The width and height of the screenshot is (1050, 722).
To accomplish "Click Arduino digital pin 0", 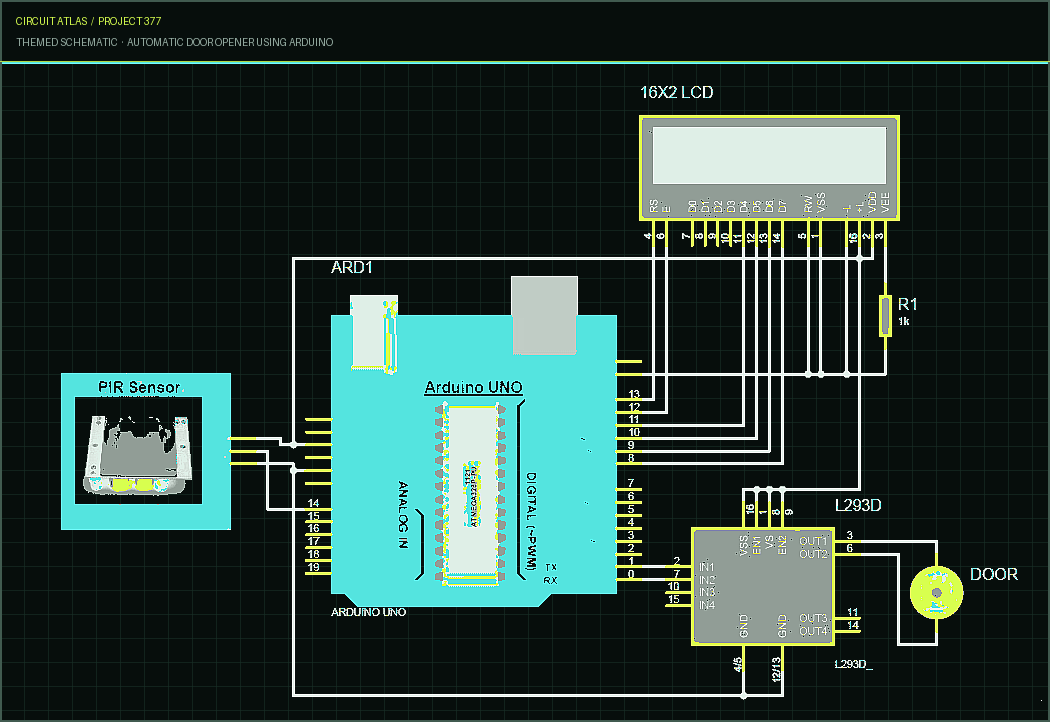I will point(629,577).
